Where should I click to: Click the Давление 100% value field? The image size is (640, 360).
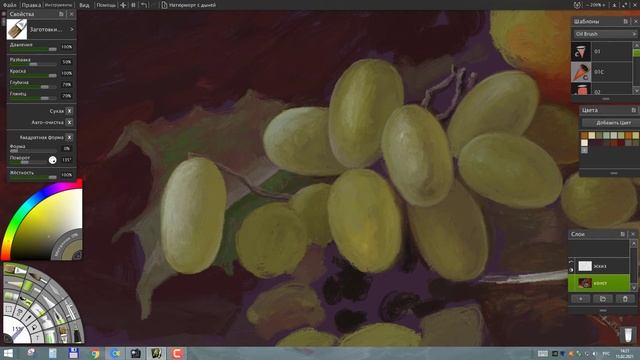click(x=67, y=47)
